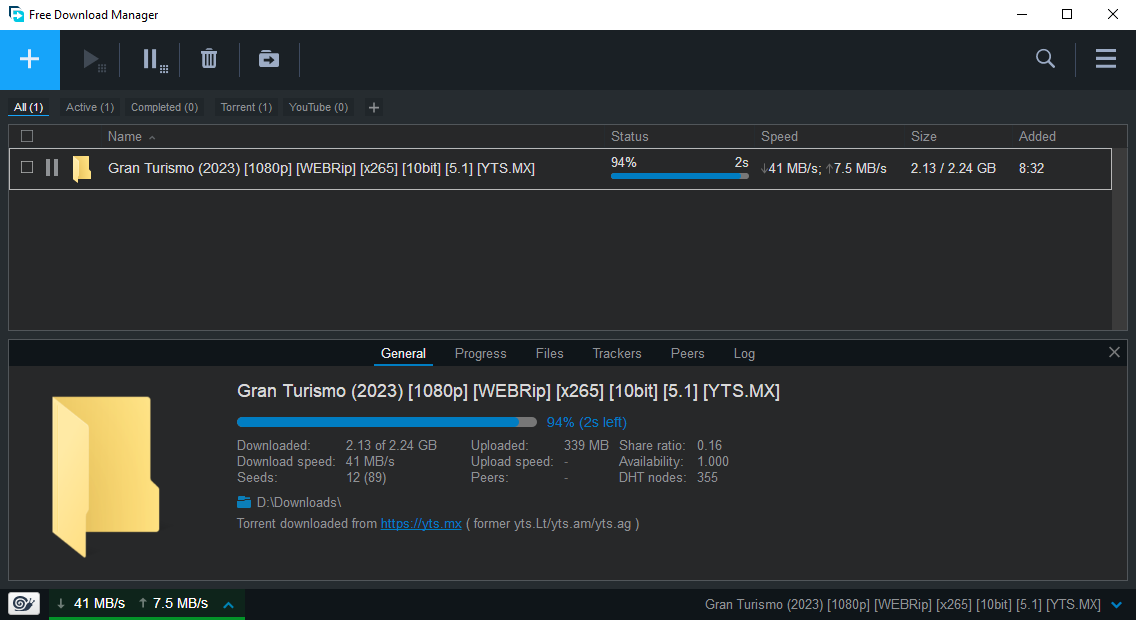Add a new tag filter with plus
The width and height of the screenshot is (1136, 620).
coord(374,108)
